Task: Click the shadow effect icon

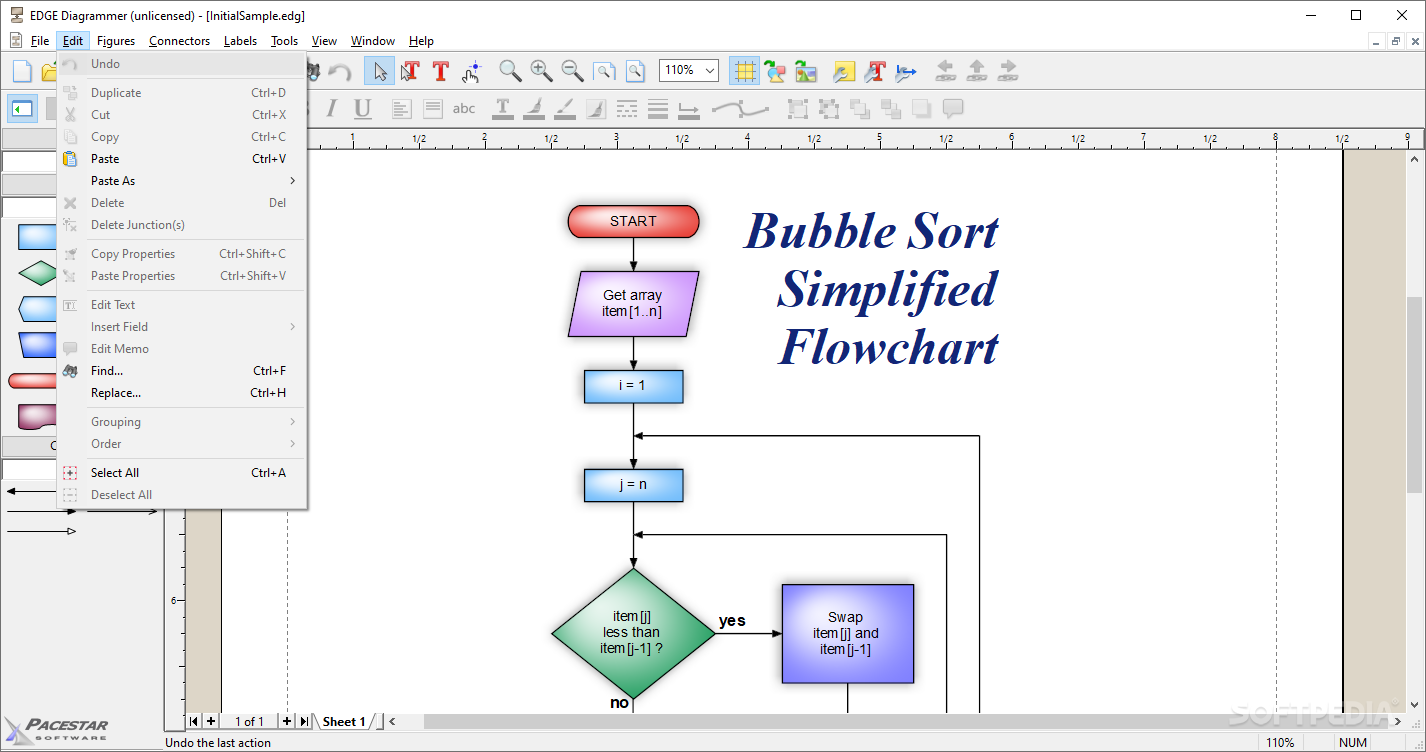Action: click(921, 108)
